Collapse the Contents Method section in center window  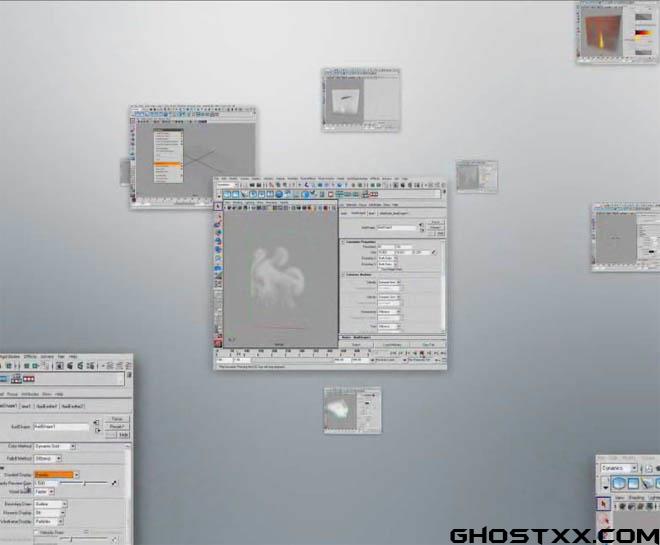pyautogui.click(x=343, y=275)
